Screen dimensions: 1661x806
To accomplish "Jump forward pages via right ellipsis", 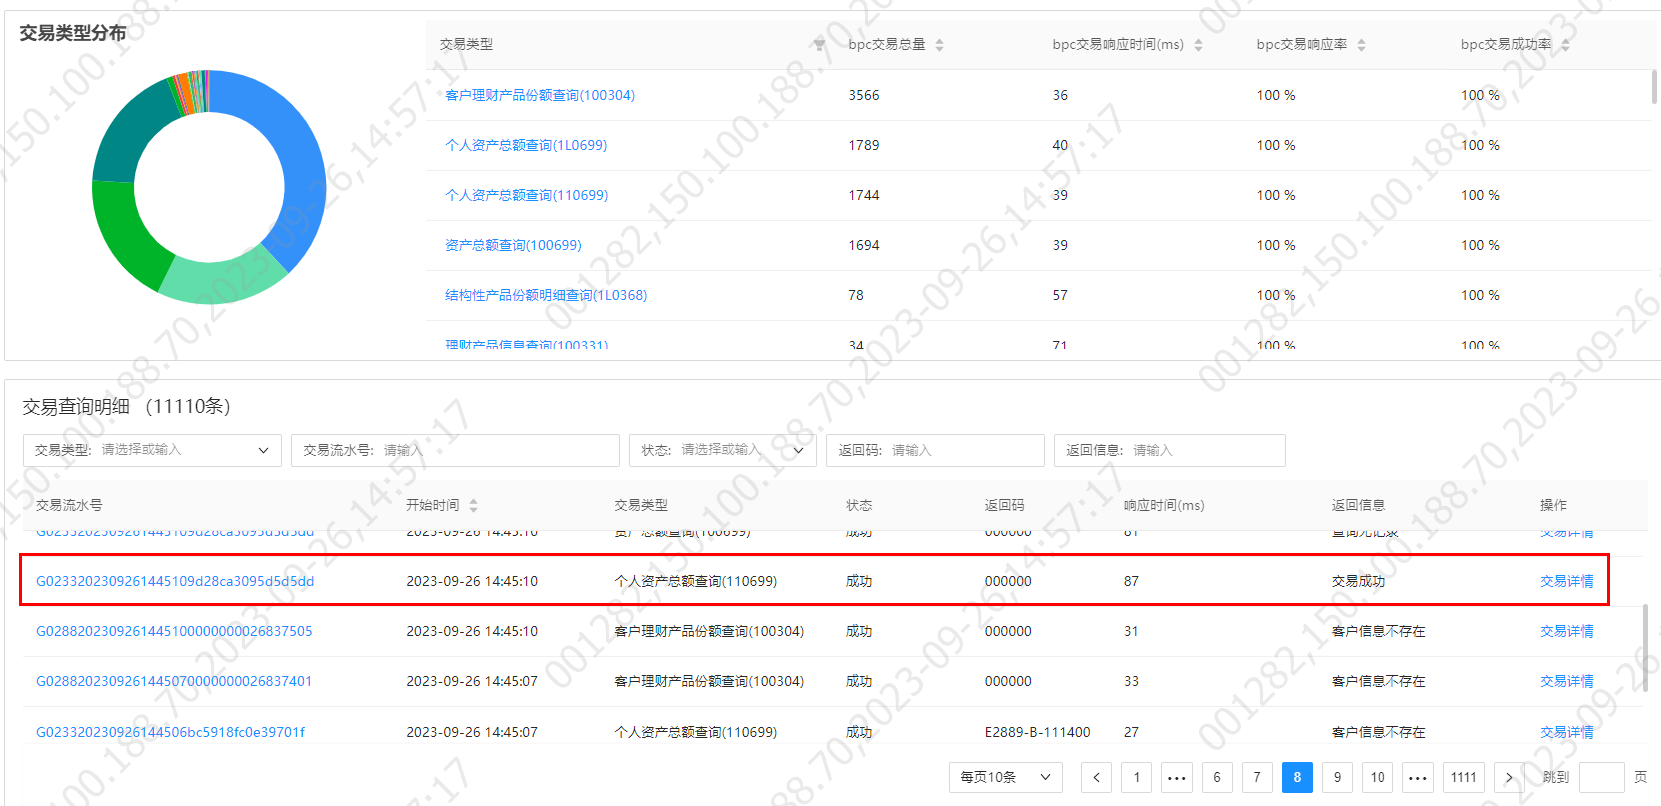I will coord(1418,777).
